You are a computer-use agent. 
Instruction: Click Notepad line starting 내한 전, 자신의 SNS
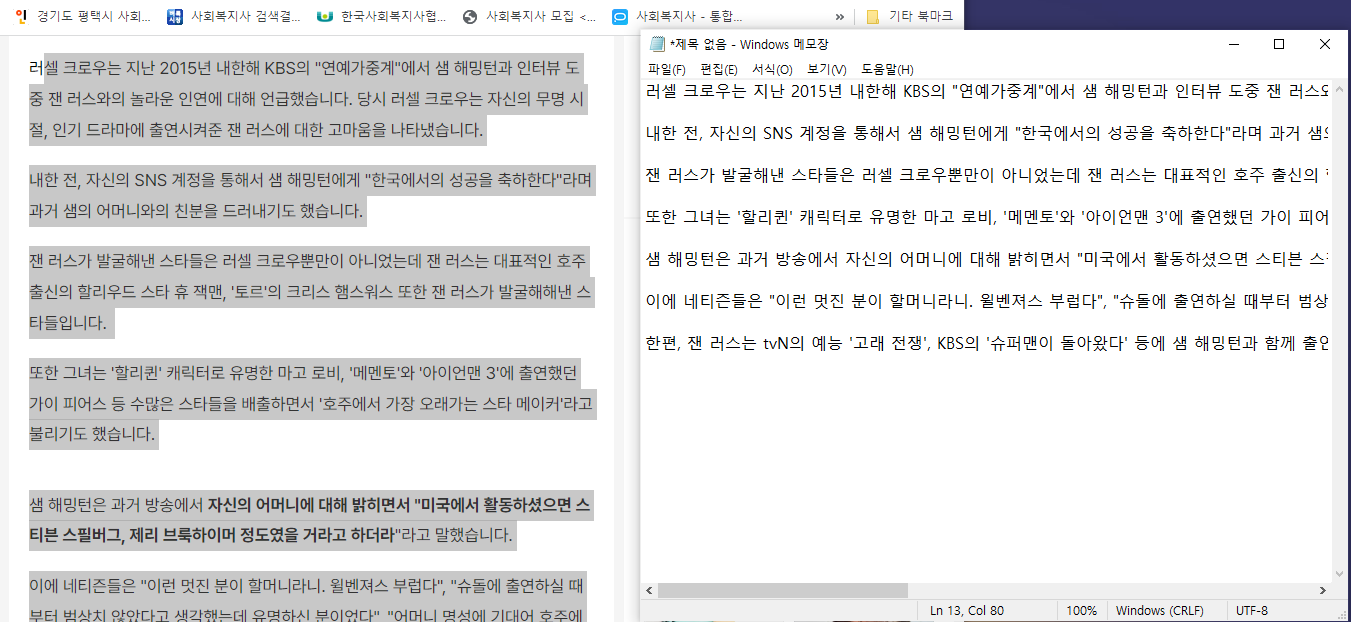click(x=988, y=135)
